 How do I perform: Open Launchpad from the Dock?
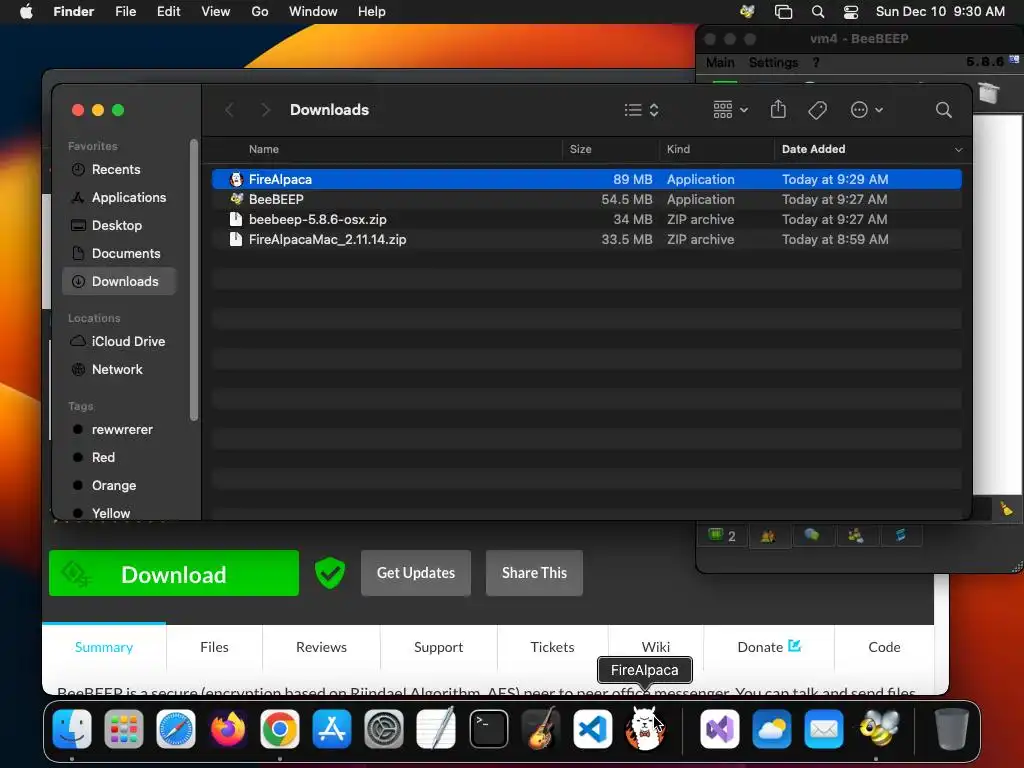tap(123, 729)
